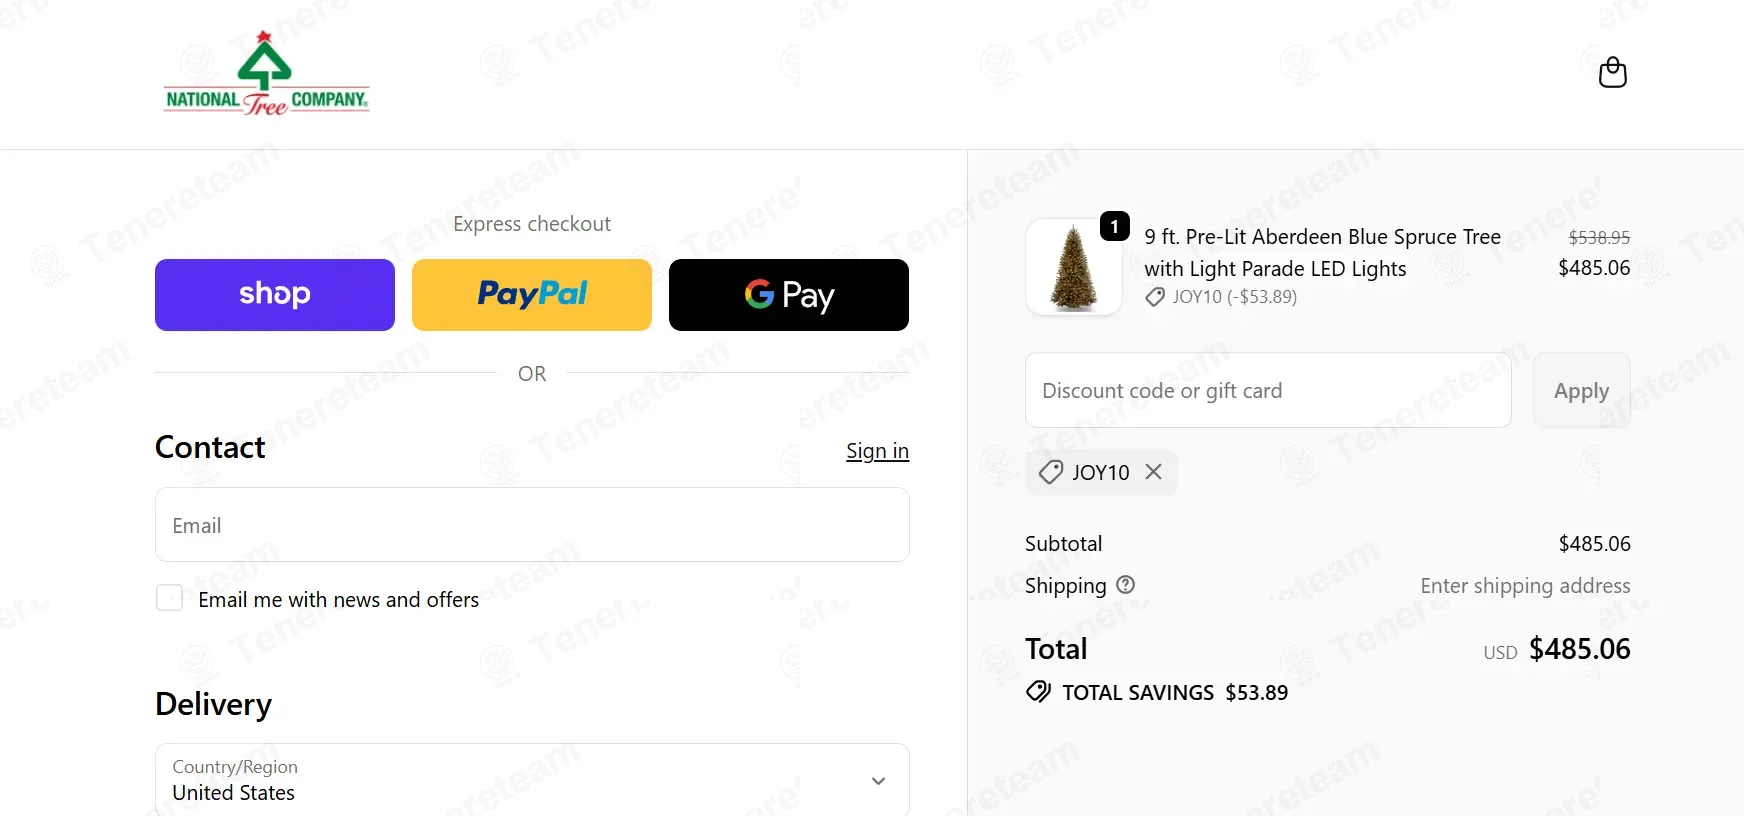Click the 9 ft. Aberdeen Blue Spruce title
The width and height of the screenshot is (1744, 816).
pos(1322,252)
